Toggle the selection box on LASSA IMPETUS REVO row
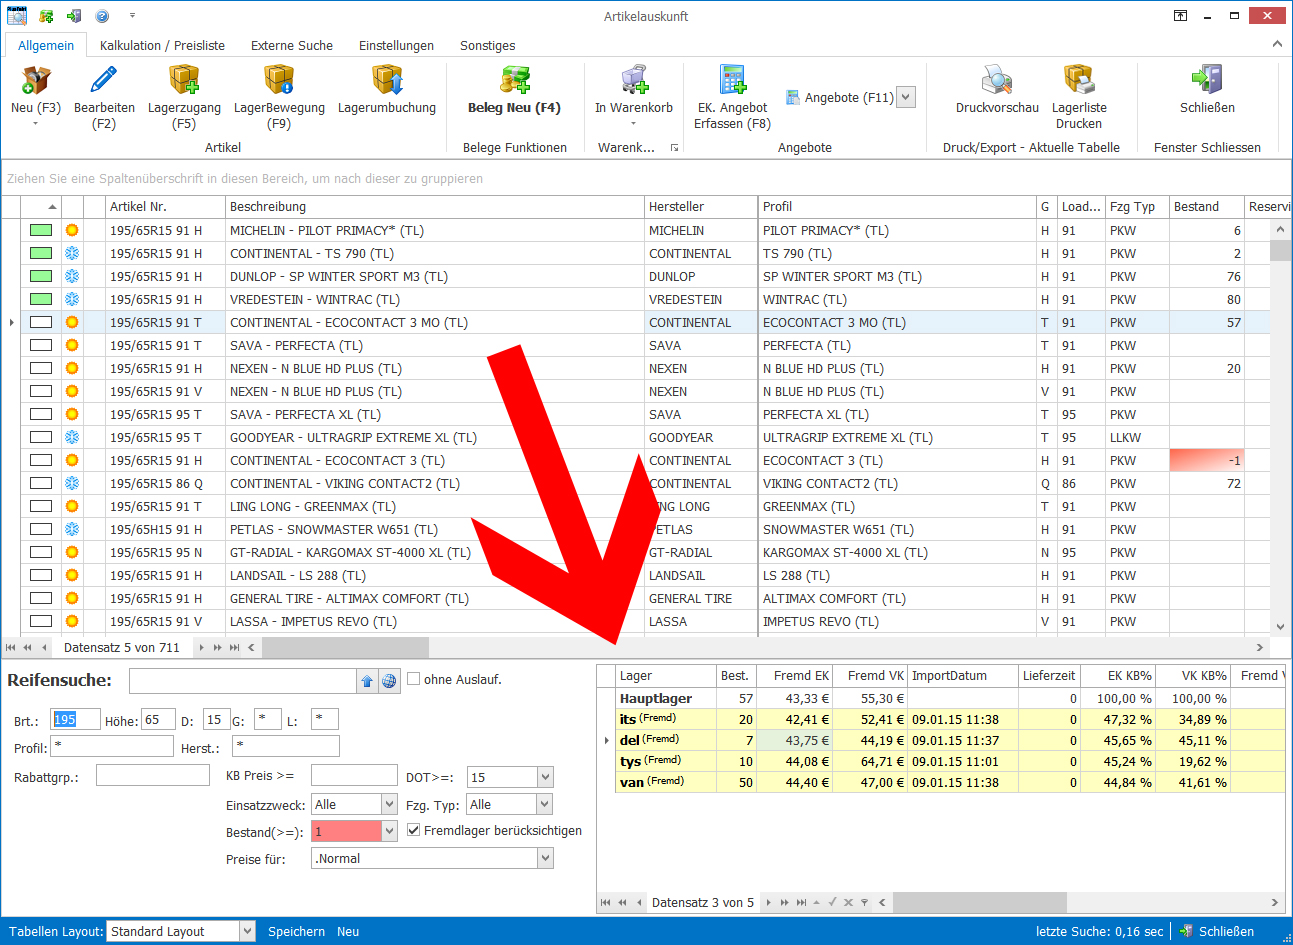This screenshot has width=1293, height=945. [x=41, y=621]
